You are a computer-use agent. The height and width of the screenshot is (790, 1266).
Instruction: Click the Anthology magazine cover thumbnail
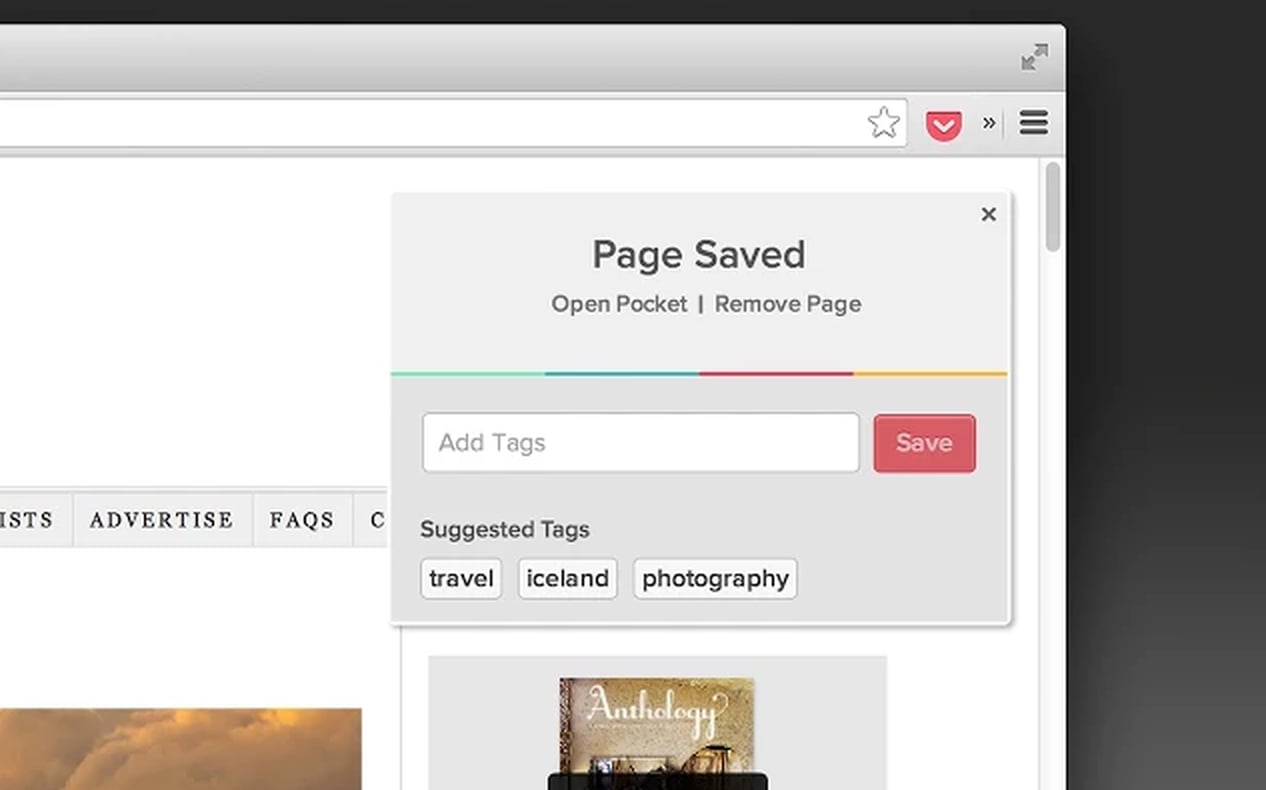(x=657, y=730)
